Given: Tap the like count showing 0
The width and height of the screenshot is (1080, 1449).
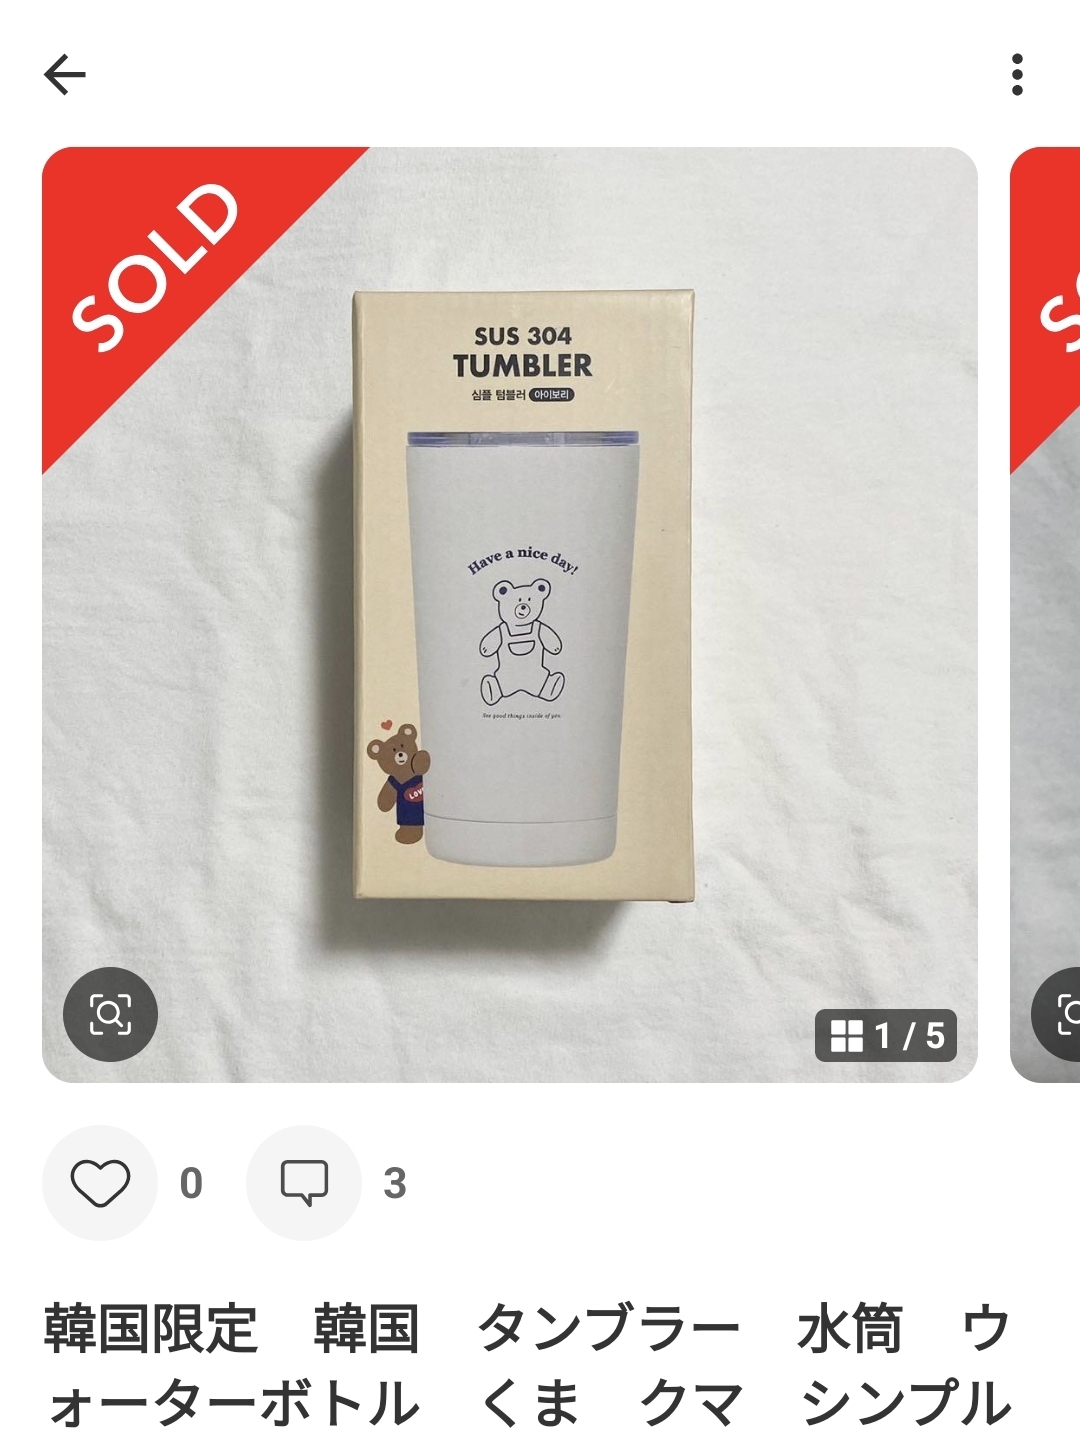Looking at the screenshot, I should (x=191, y=1183).
